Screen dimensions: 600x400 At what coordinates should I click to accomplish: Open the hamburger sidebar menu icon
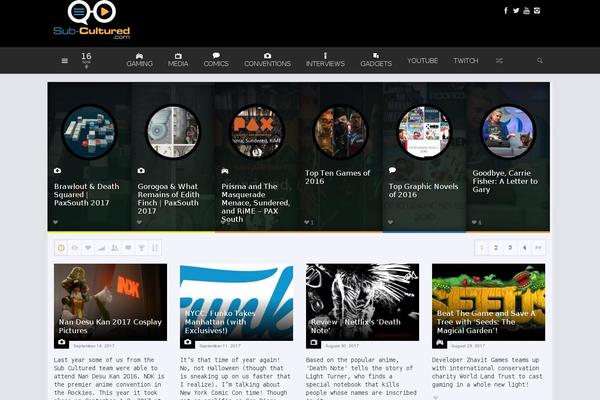65,60
